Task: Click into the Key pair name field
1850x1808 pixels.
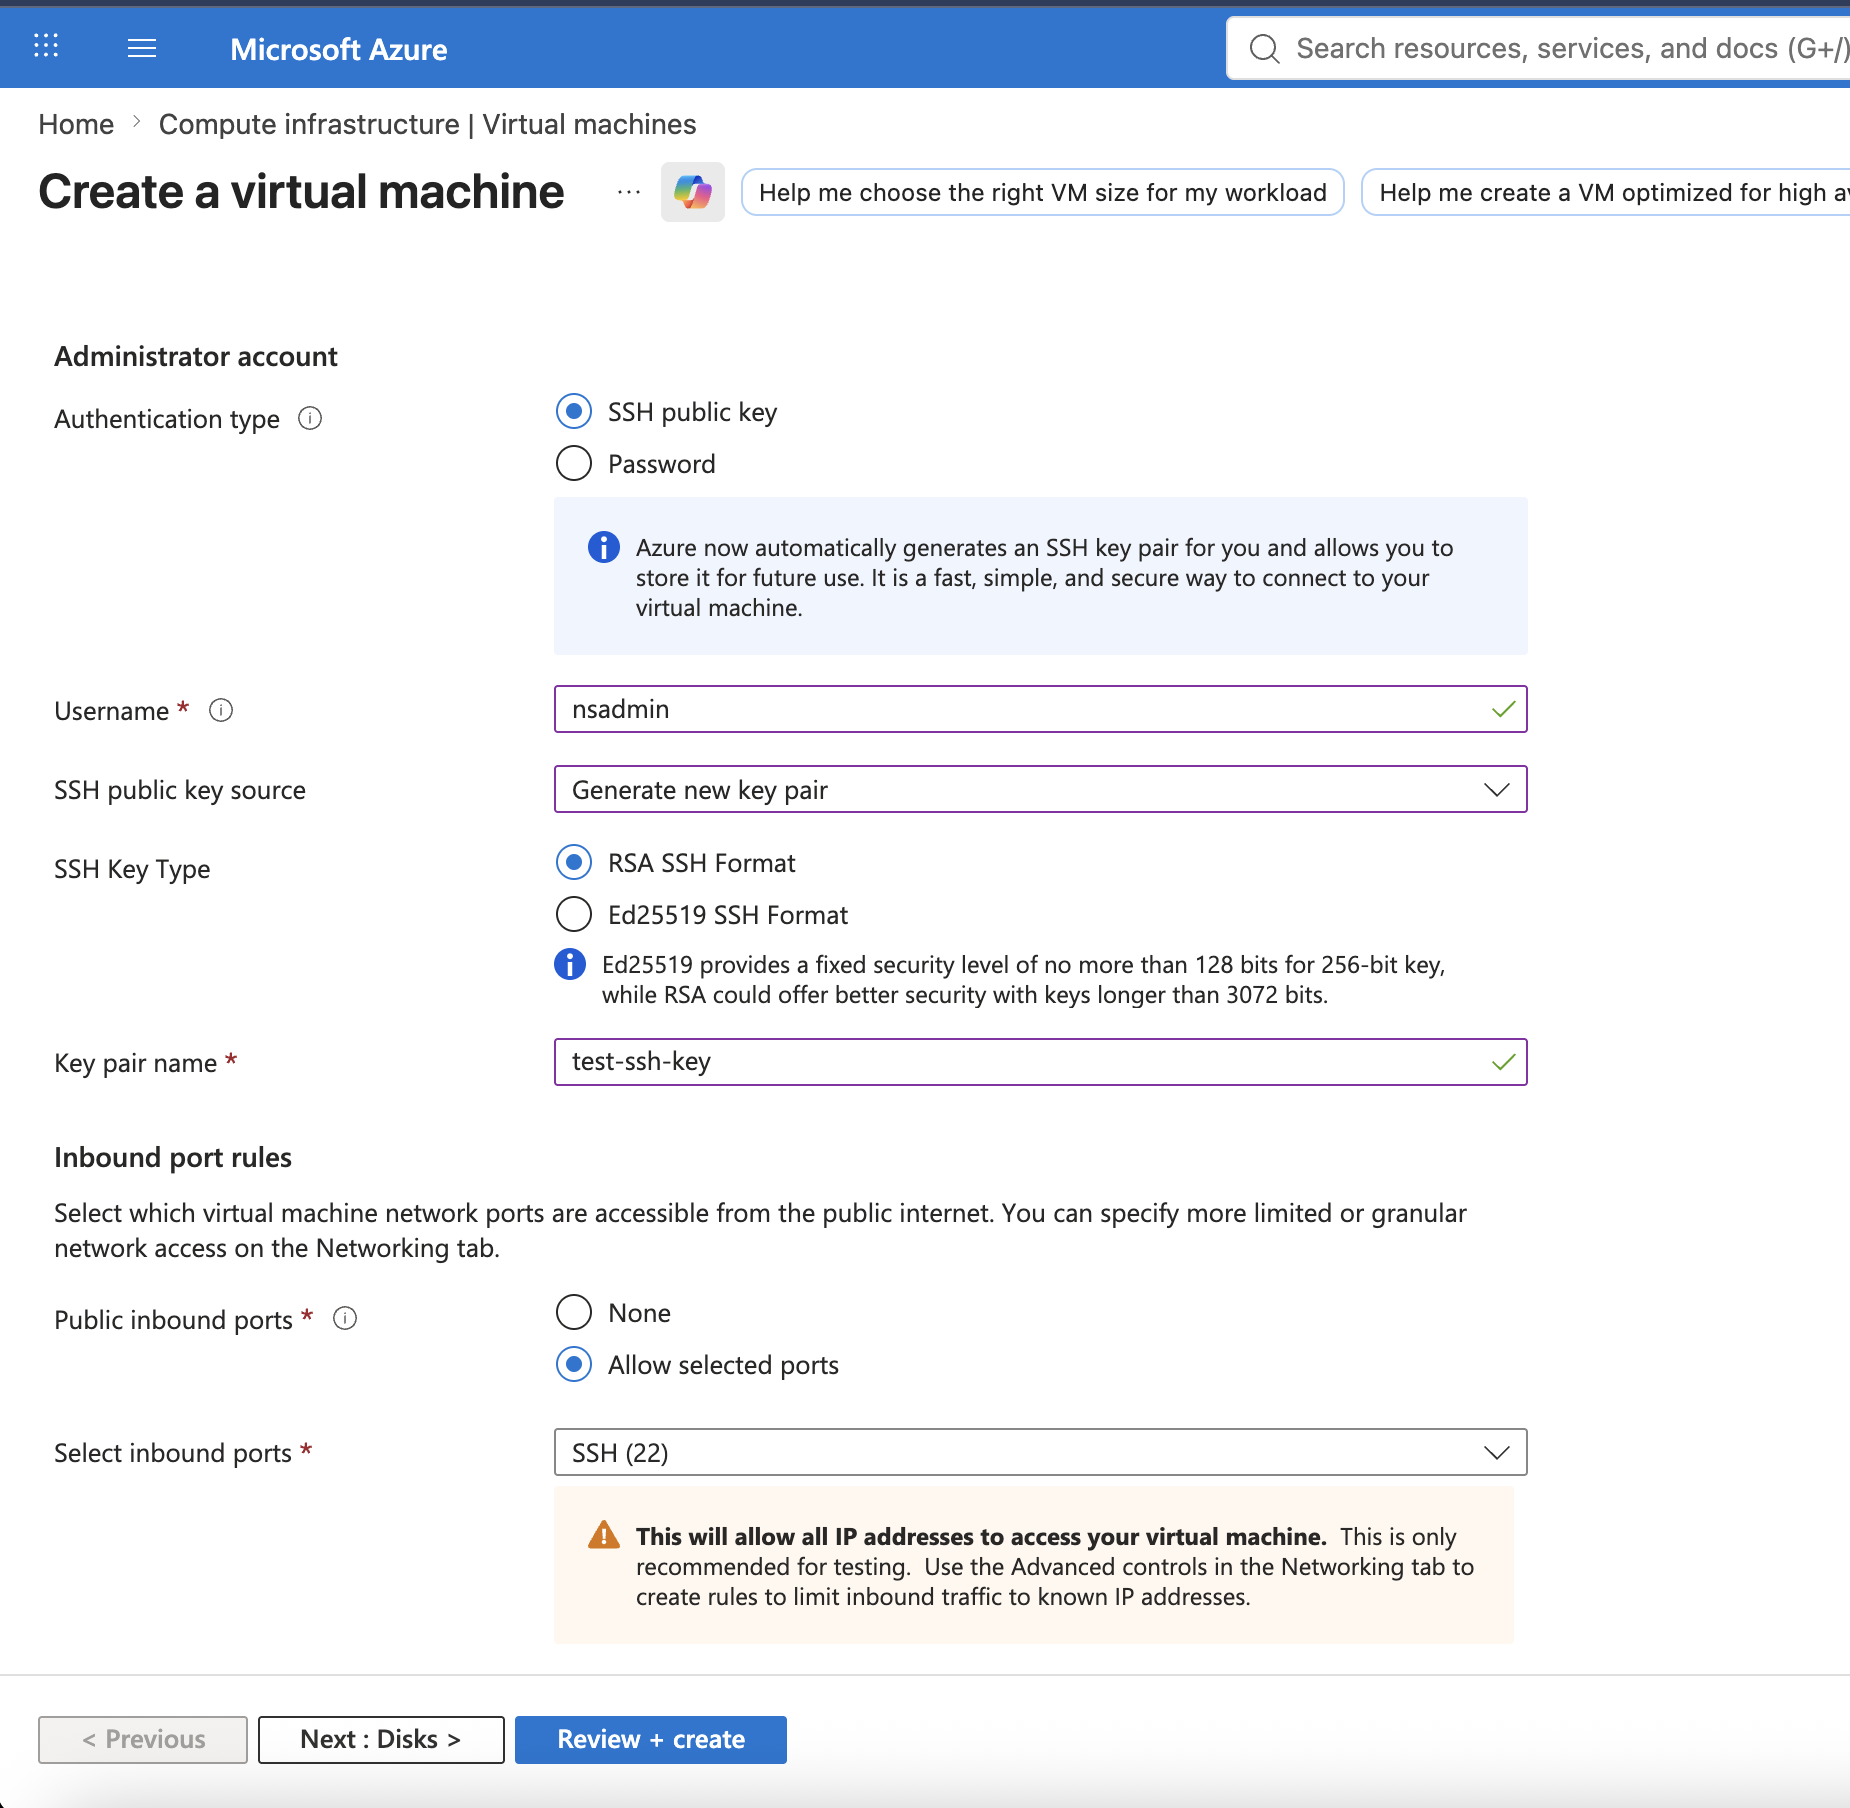Action: [1041, 1061]
